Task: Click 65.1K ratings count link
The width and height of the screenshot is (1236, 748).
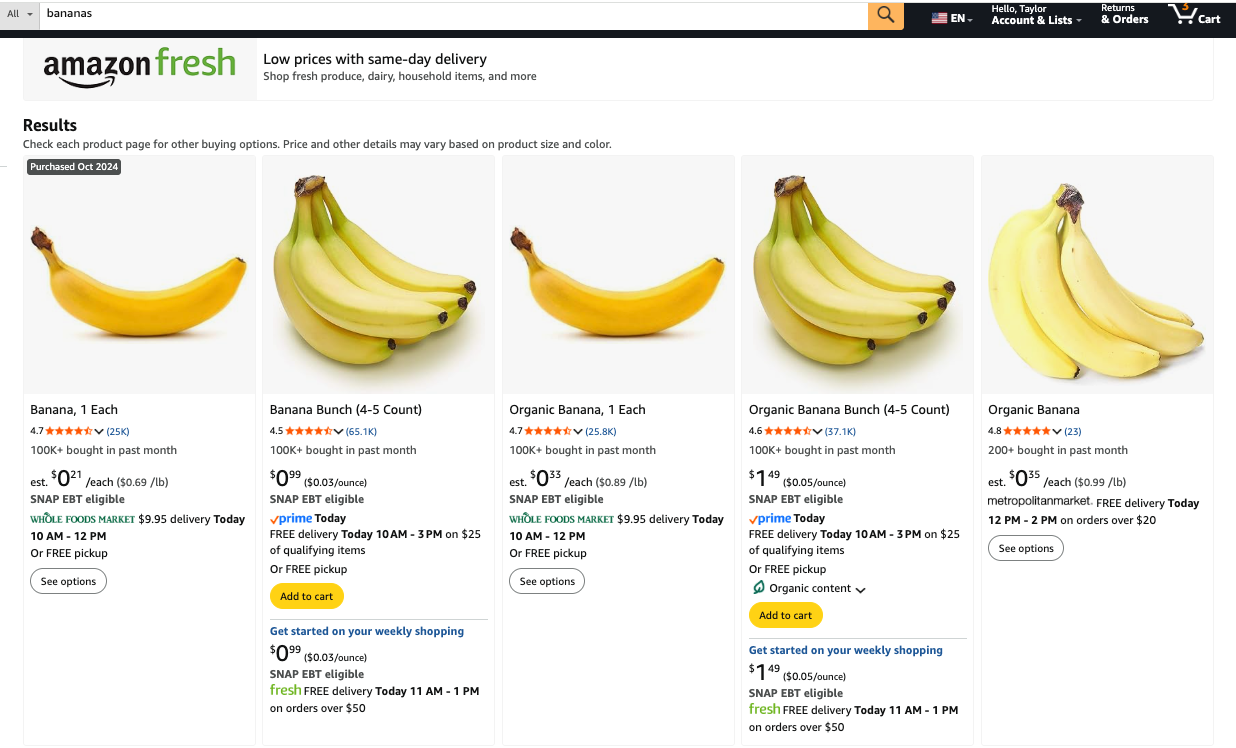Action: click(361, 431)
